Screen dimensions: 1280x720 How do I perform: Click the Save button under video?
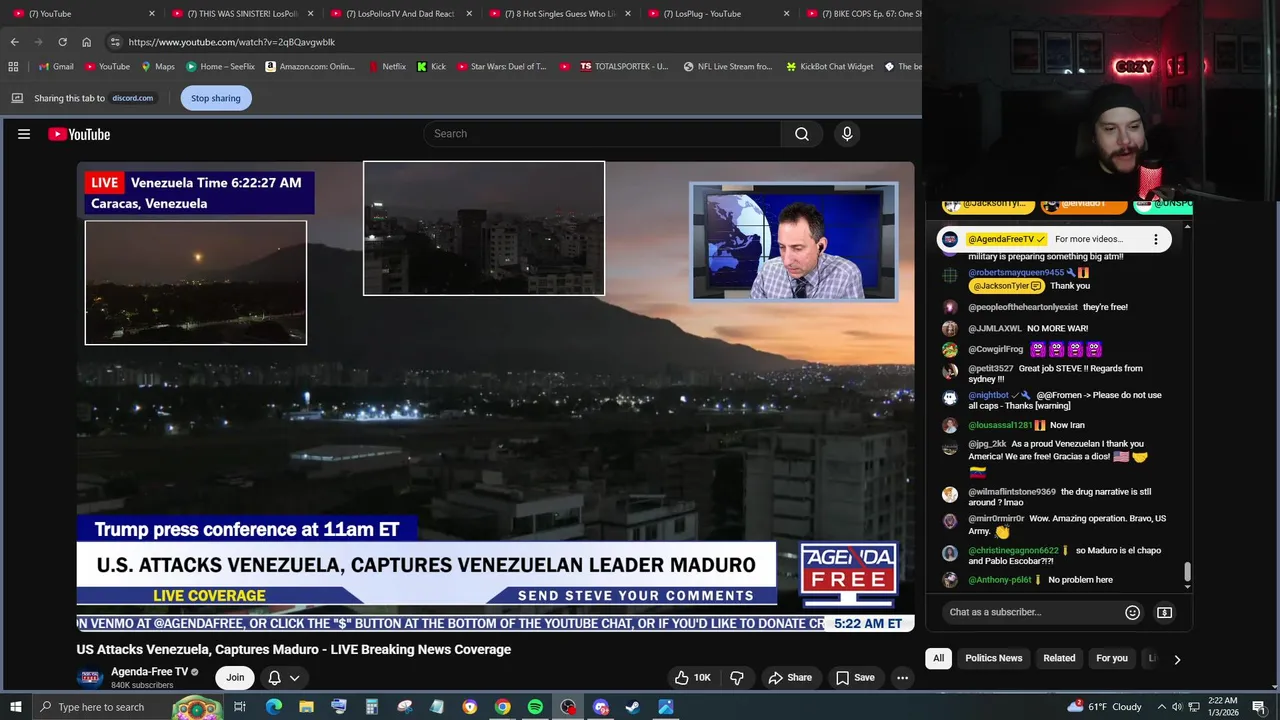click(855, 677)
